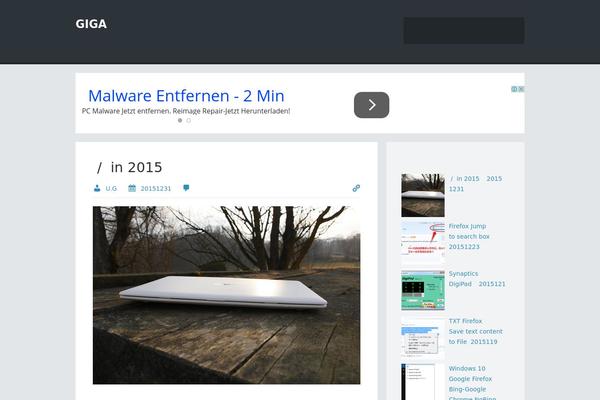Screen dimensions: 600x400
Task: Open the Windows 10 post thumbnail
Action: [x=423, y=382]
